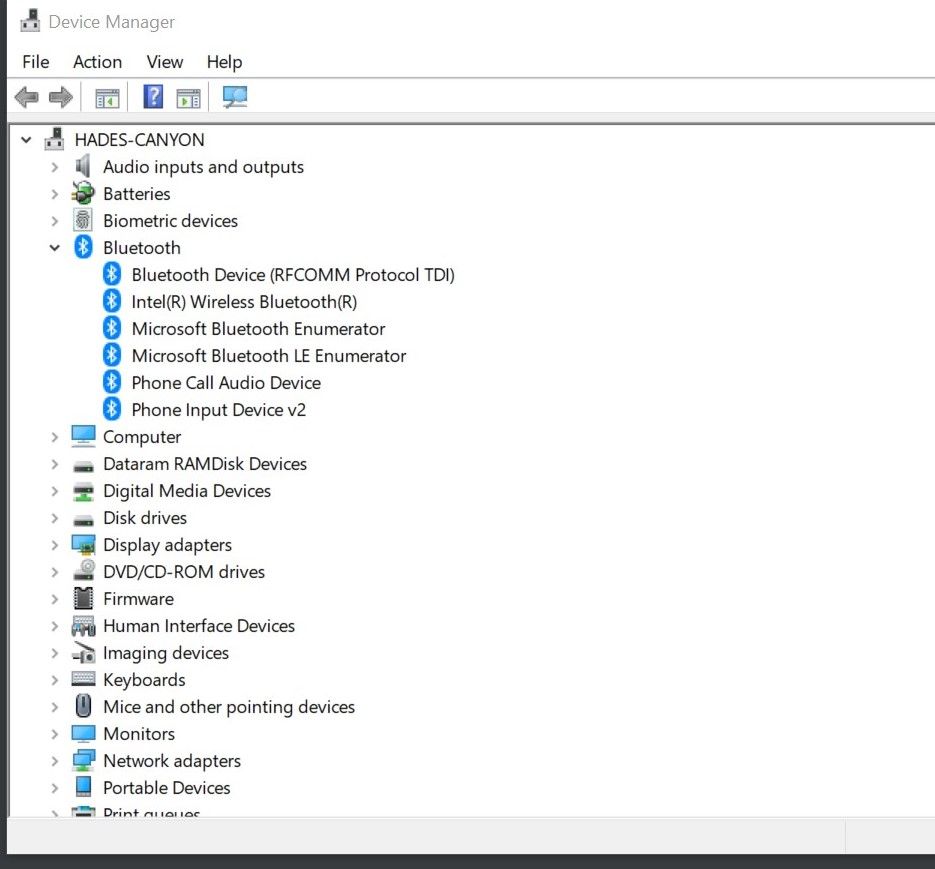Viewport: 935px width, 869px height.
Task: Expand the Network adapters category
Action: [55, 761]
